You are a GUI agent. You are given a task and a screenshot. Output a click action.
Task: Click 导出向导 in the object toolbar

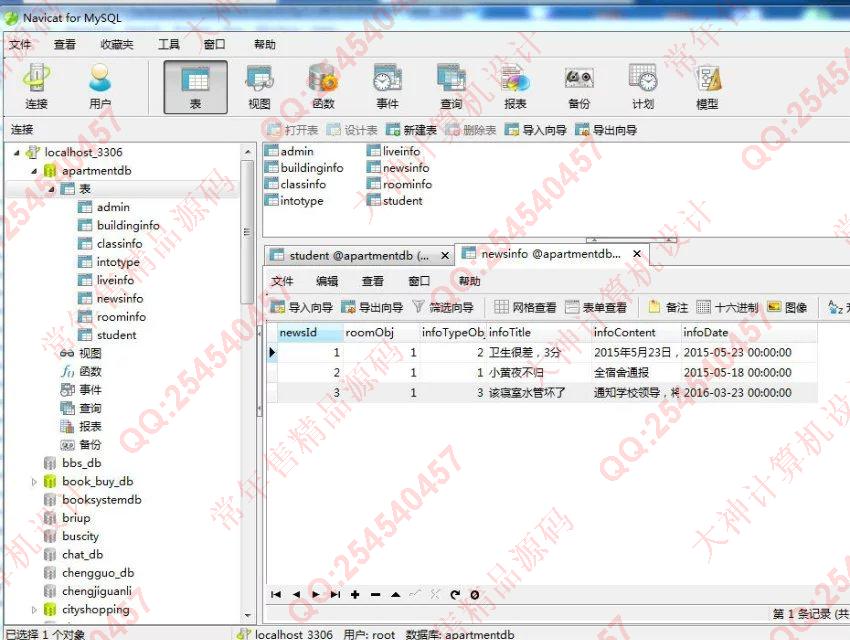pyautogui.click(x=606, y=130)
